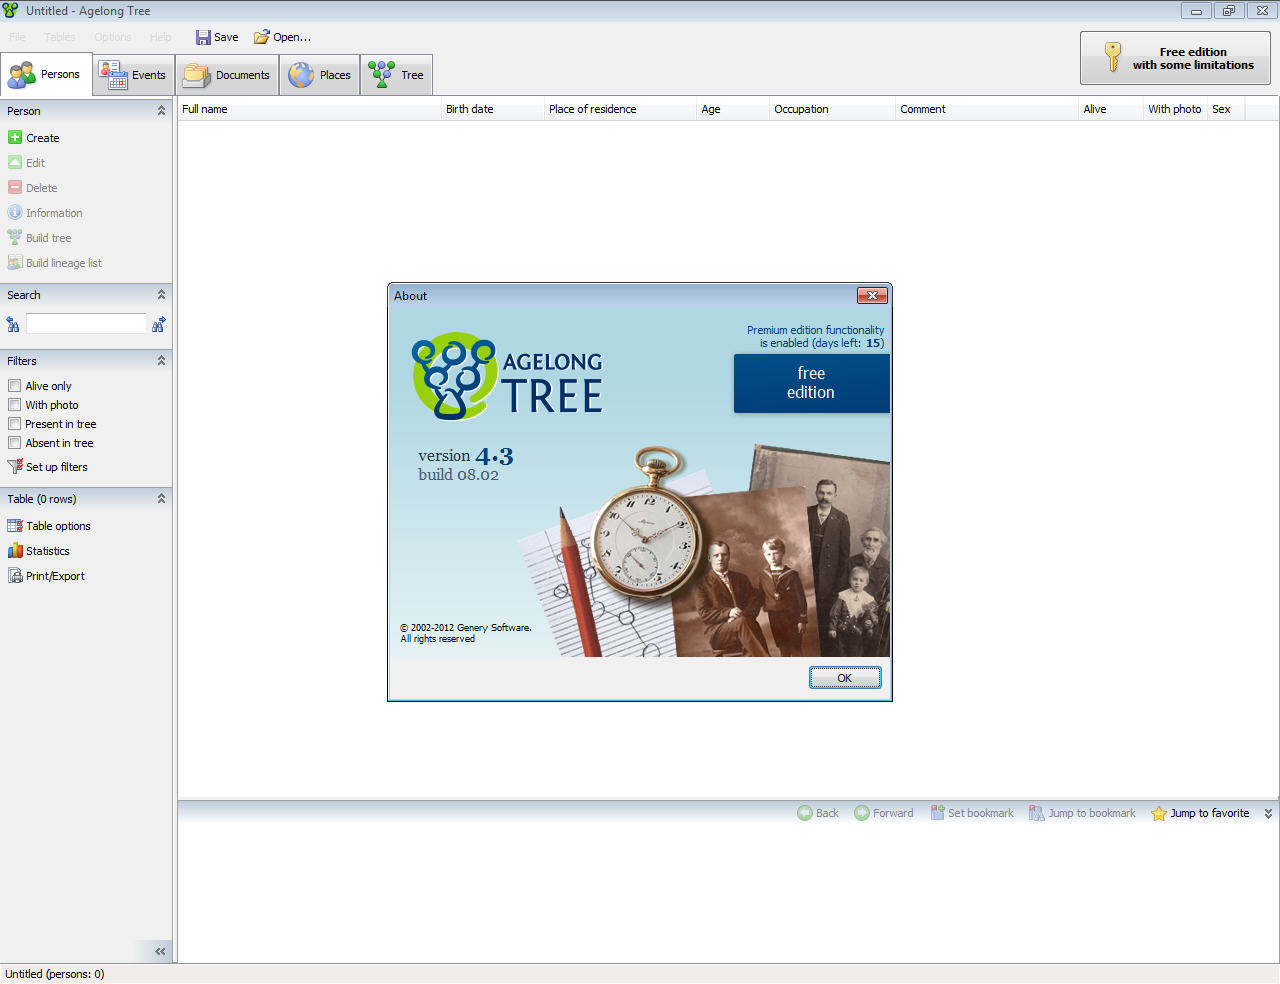Focus the Search text input field

pos(86,323)
